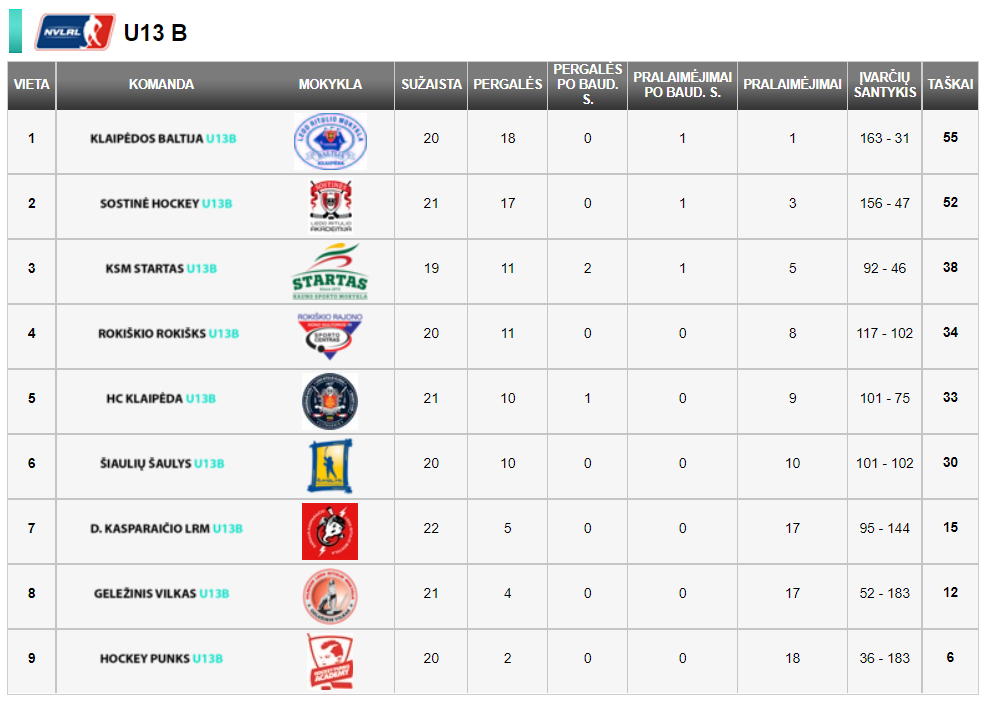The image size is (990, 708).
Task: Select Šiaulių Šaulys yellow-blue logo
Action: 330,466
